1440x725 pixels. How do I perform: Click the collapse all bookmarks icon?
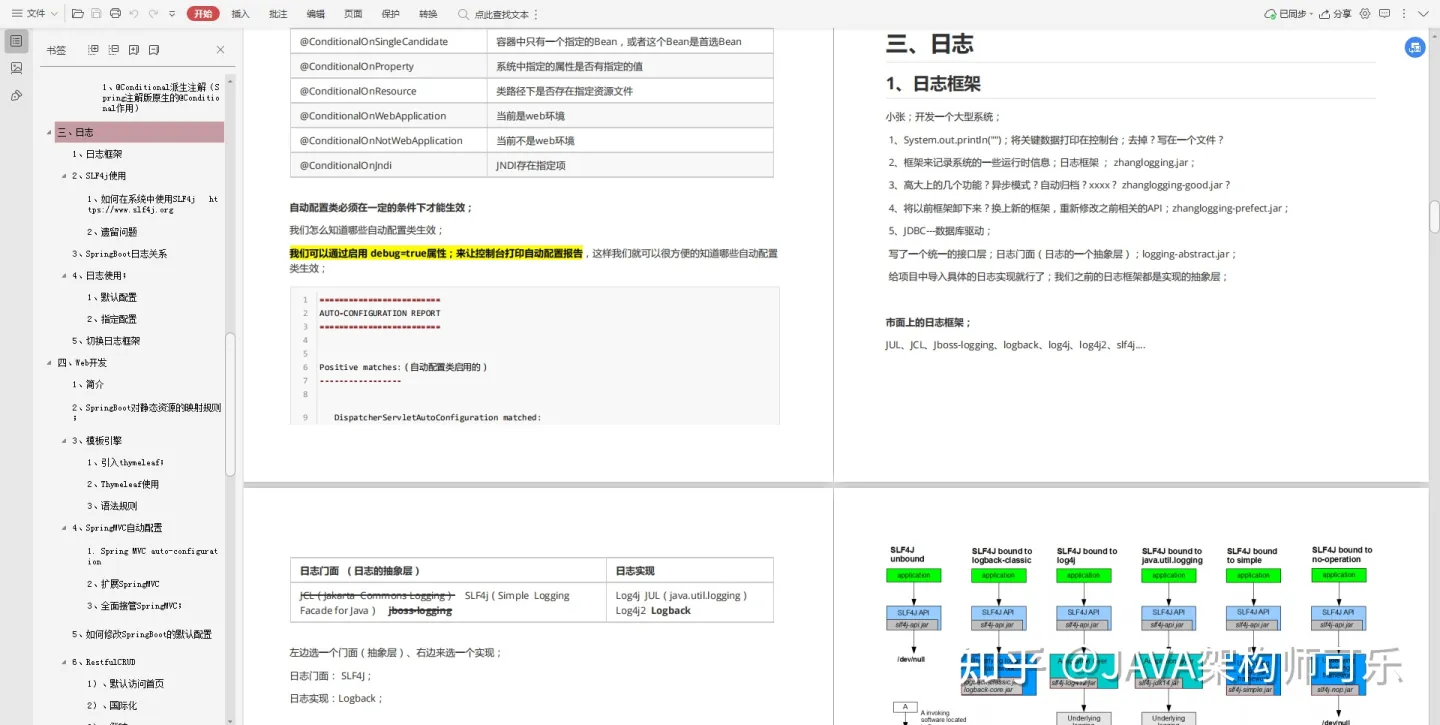click(x=113, y=50)
